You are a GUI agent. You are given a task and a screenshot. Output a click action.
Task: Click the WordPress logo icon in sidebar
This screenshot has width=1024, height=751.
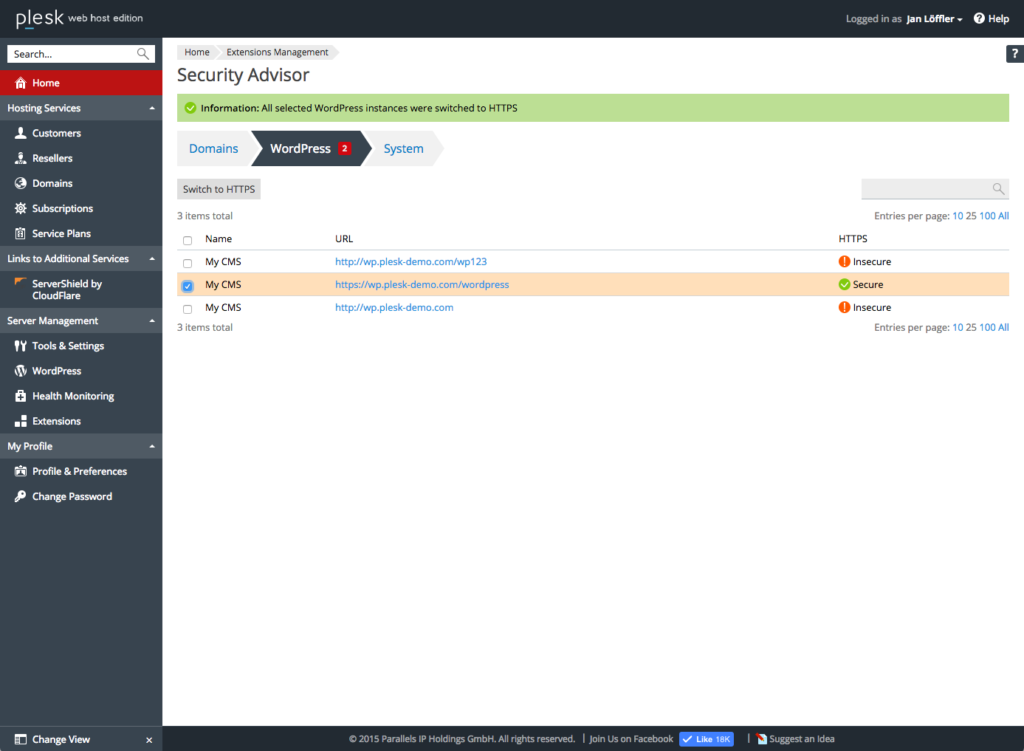(20, 371)
